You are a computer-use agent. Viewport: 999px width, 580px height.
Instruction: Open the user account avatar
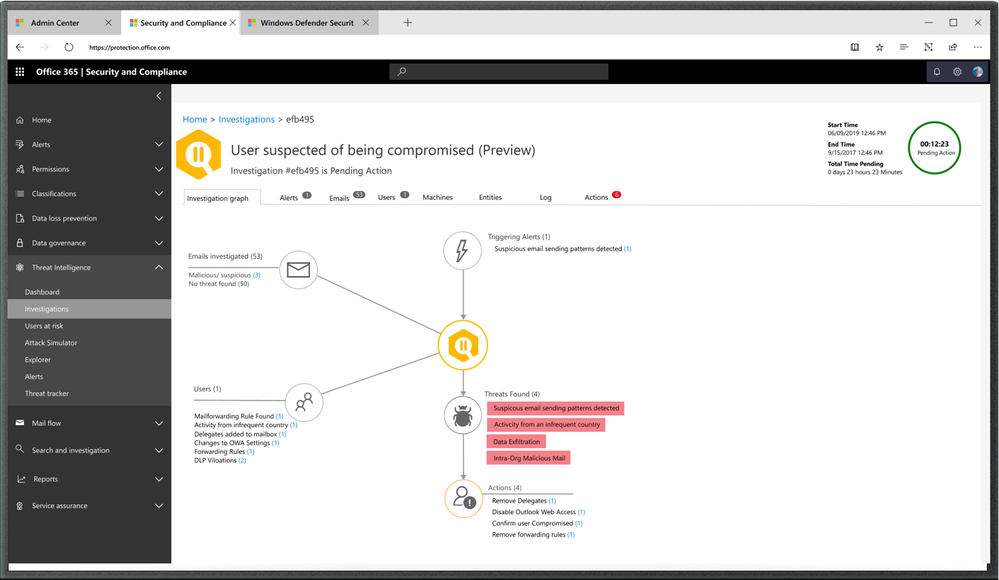977,72
